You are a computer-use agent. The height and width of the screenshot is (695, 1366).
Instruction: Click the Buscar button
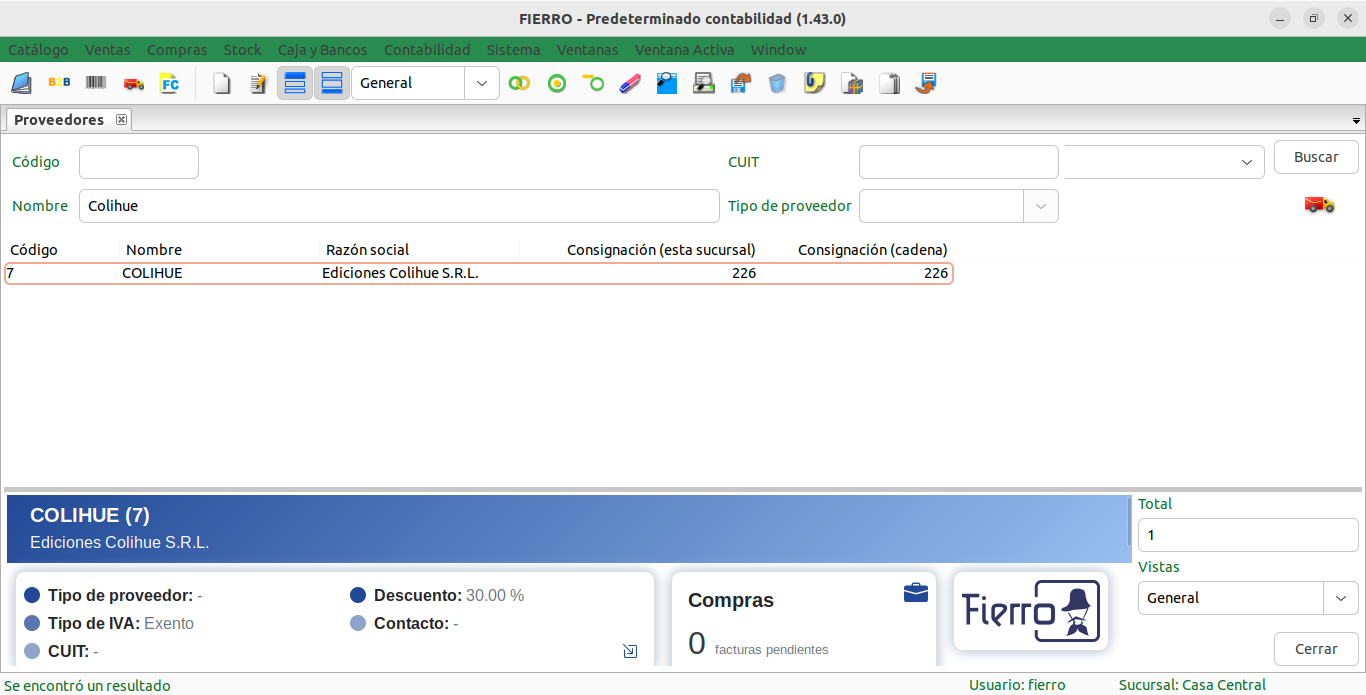click(x=1316, y=157)
